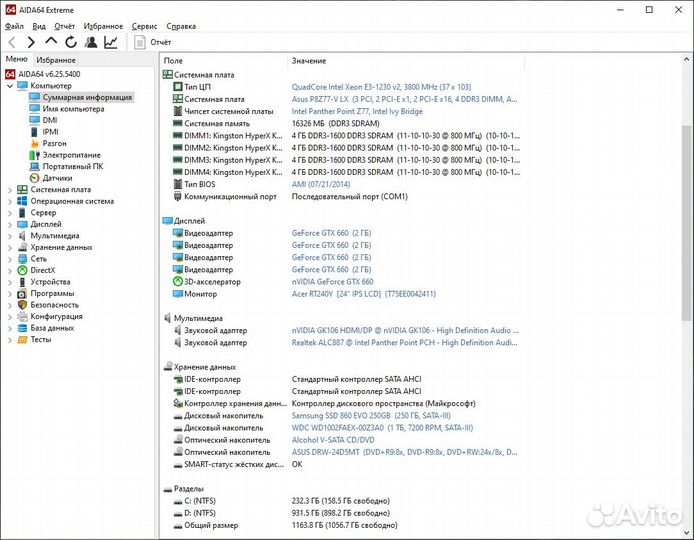Open Samsung SSD 860 EVO 250GB link

(371, 416)
